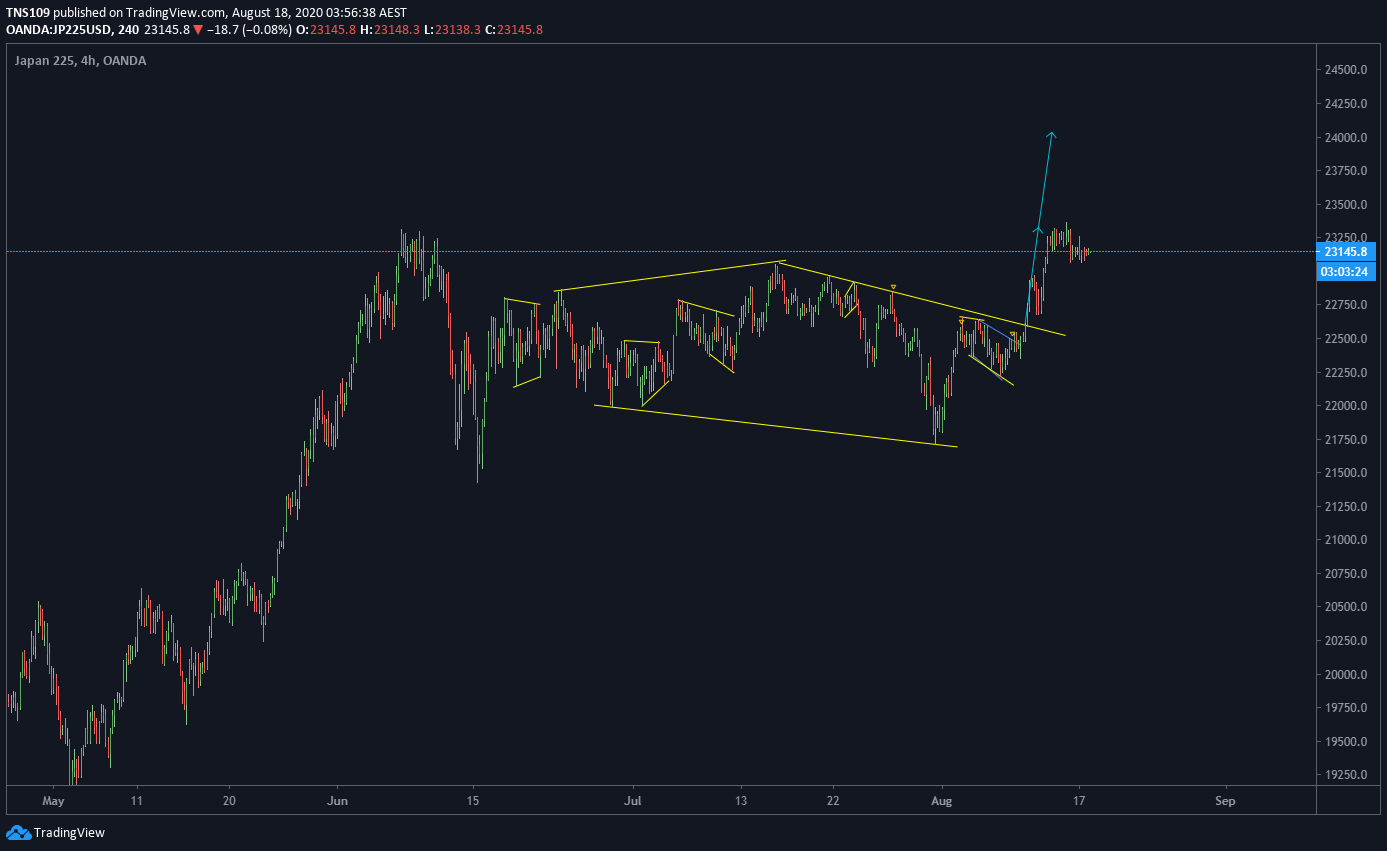Click the 19750.0 price axis label
The image size is (1387, 851).
coord(1347,708)
